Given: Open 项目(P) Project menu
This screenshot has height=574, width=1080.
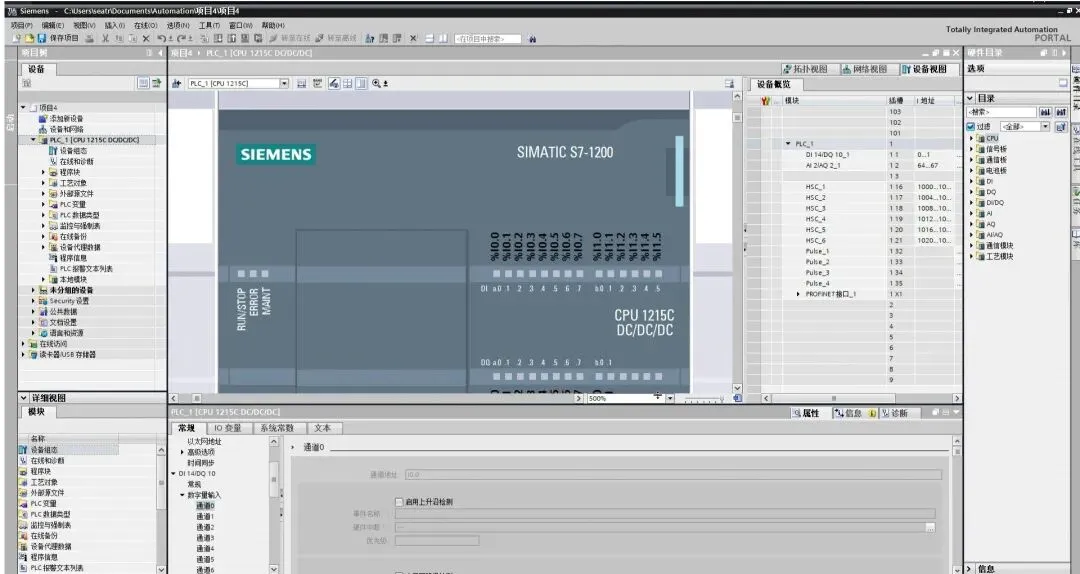Looking at the screenshot, I should 21,25.
